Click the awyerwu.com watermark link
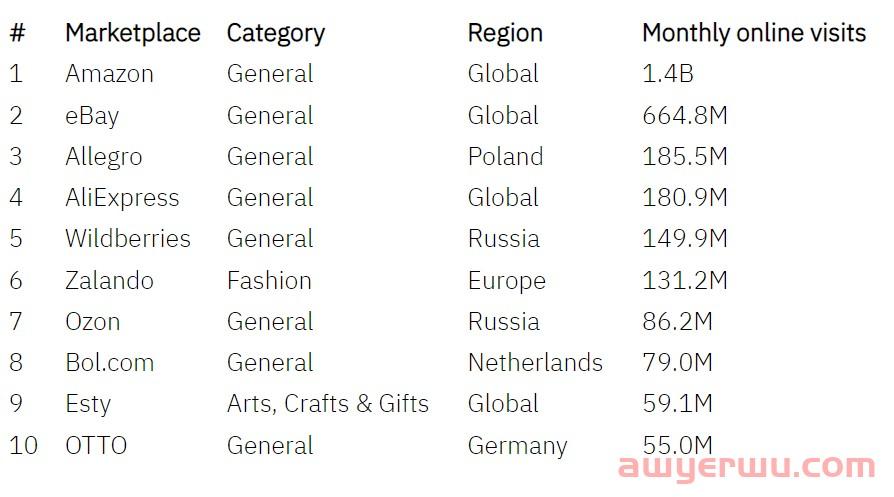 pos(745,467)
